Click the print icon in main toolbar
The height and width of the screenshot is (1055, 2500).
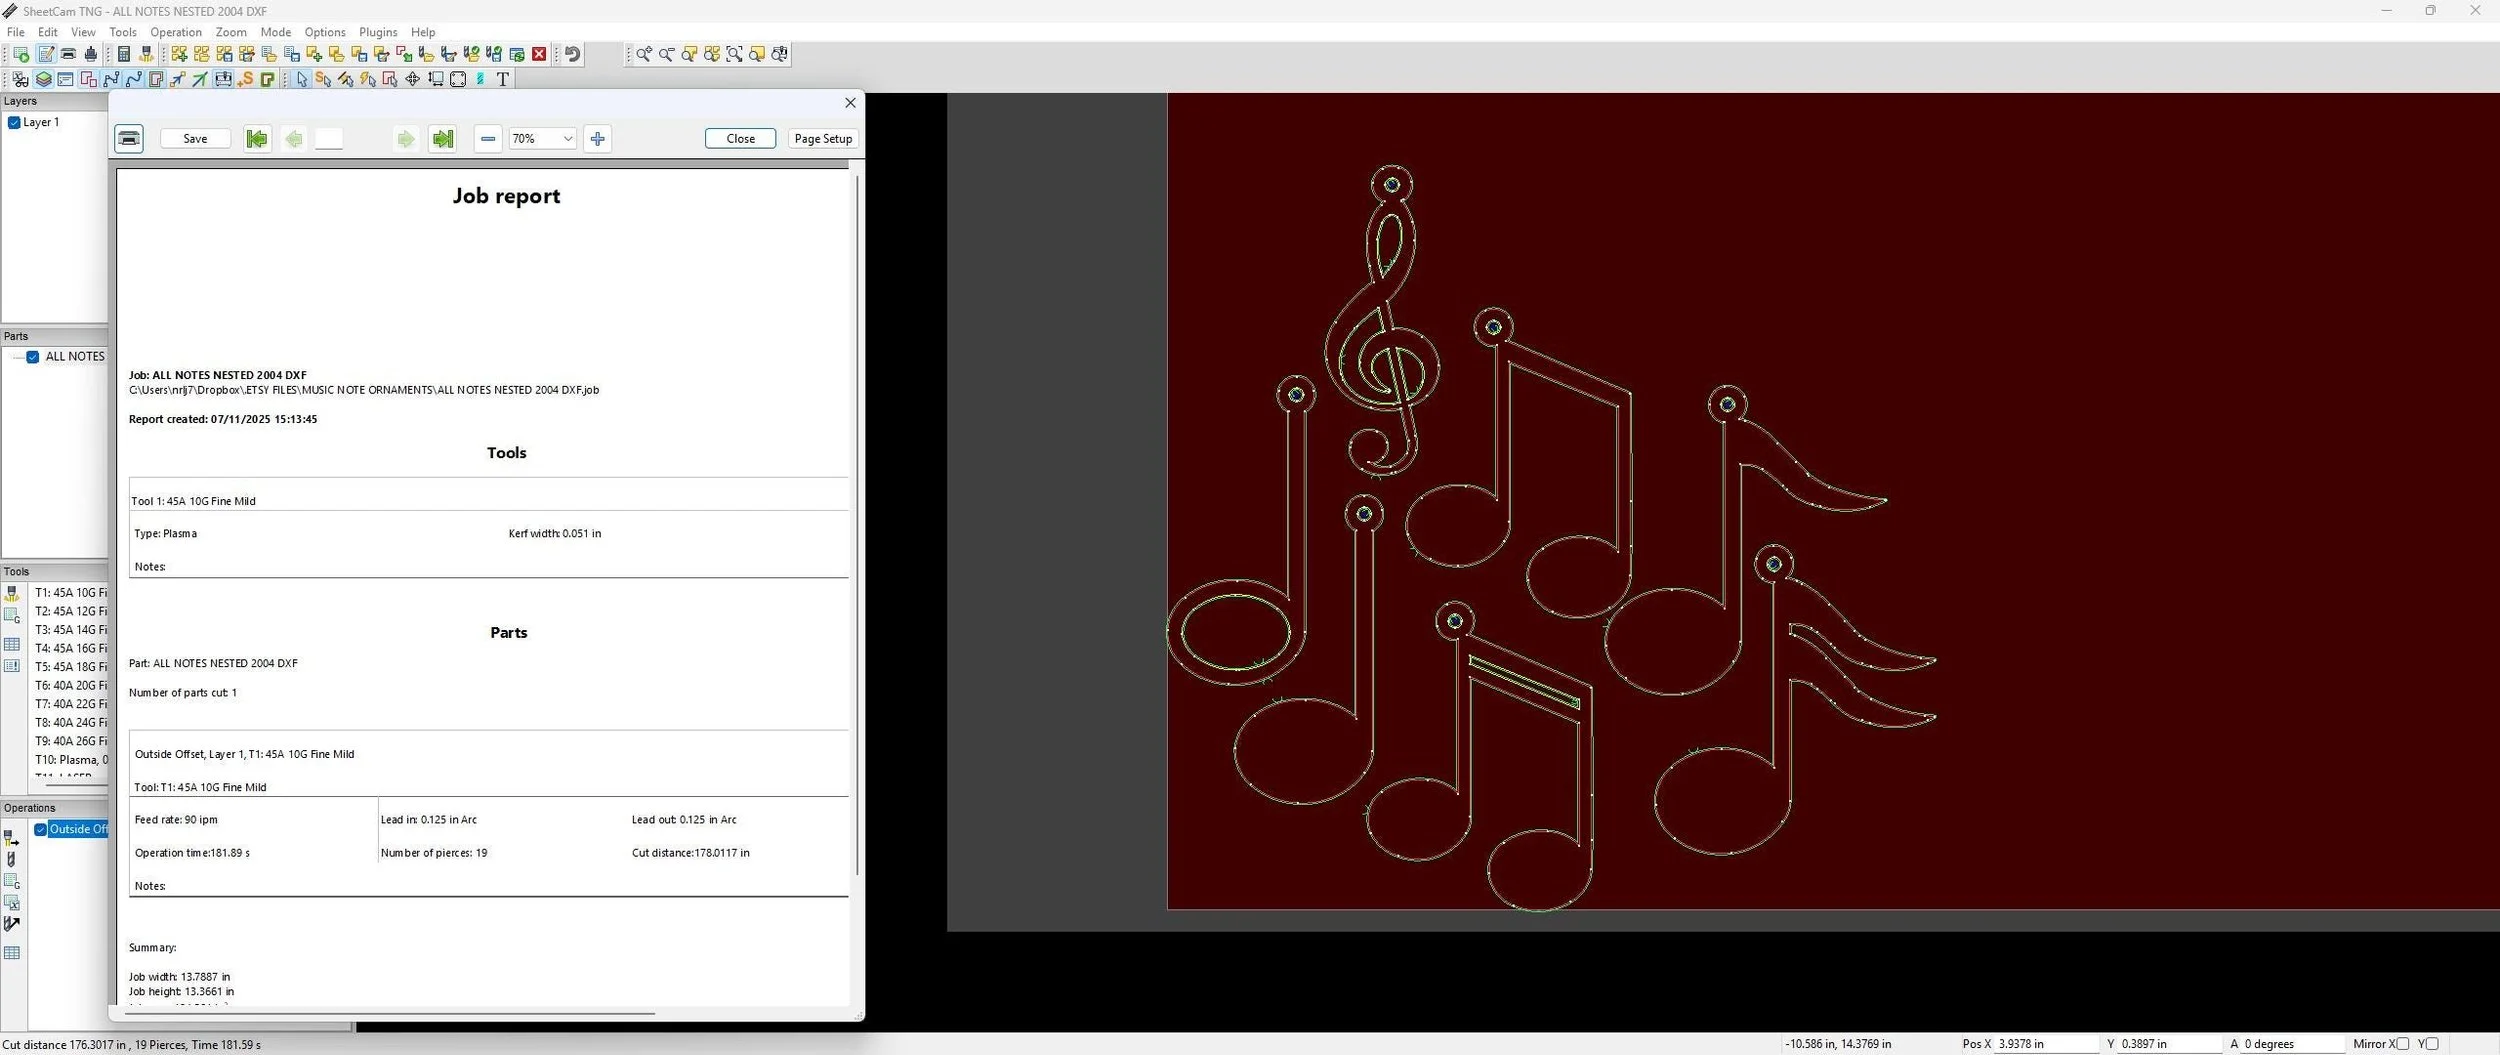[68, 54]
